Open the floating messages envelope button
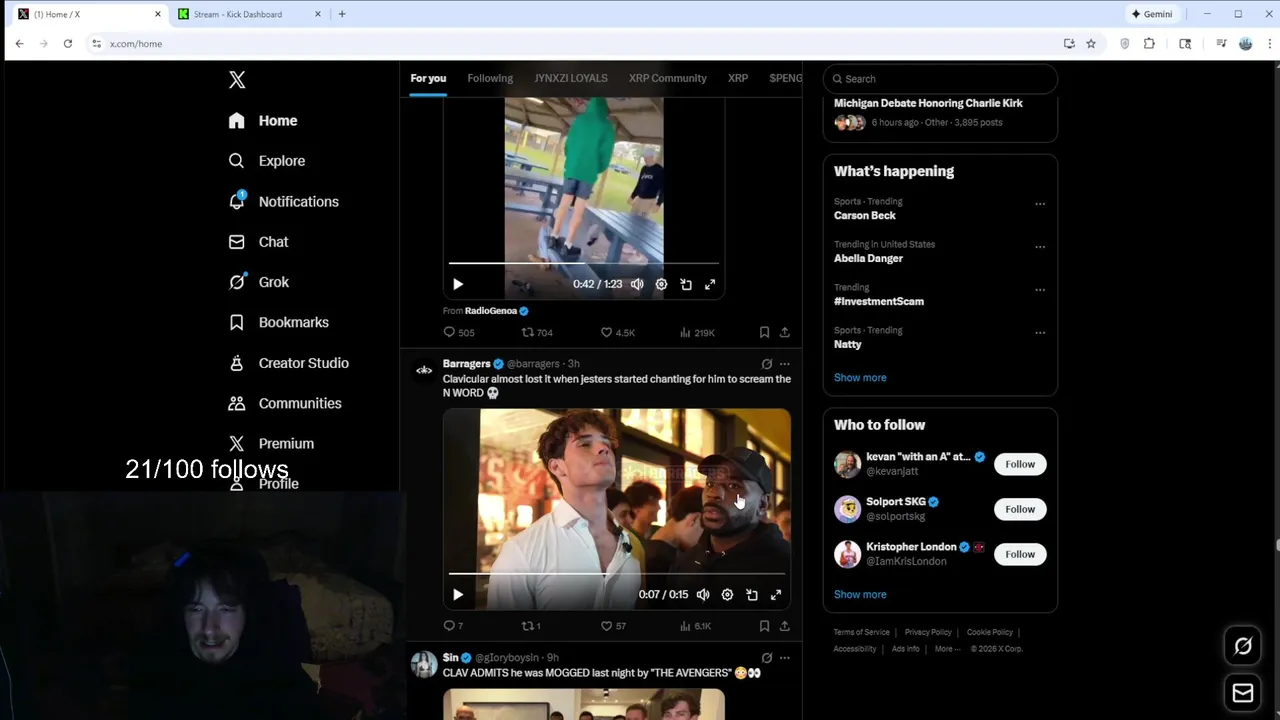The height and width of the screenshot is (720, 1280). [x=1243, y=693]
